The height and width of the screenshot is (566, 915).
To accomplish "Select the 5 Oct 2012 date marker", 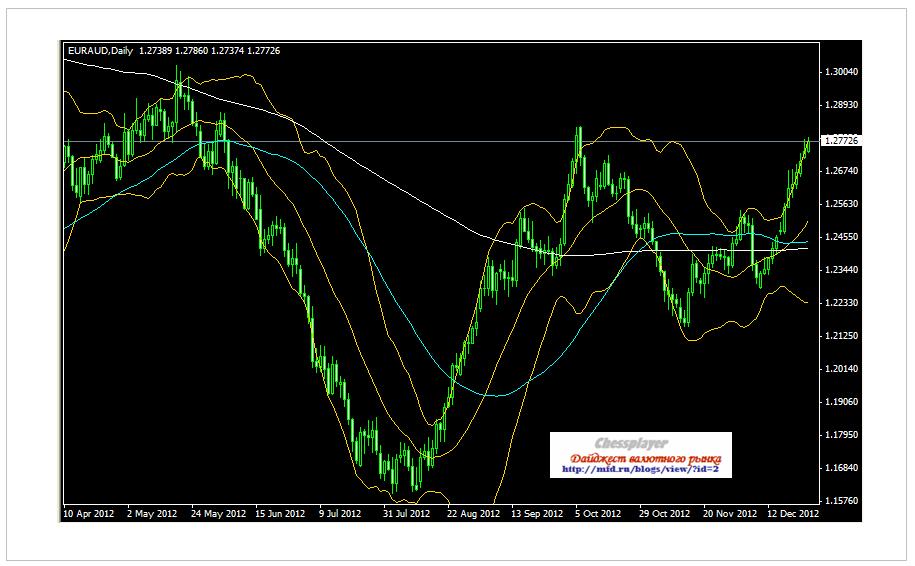I will click(598, 514).
